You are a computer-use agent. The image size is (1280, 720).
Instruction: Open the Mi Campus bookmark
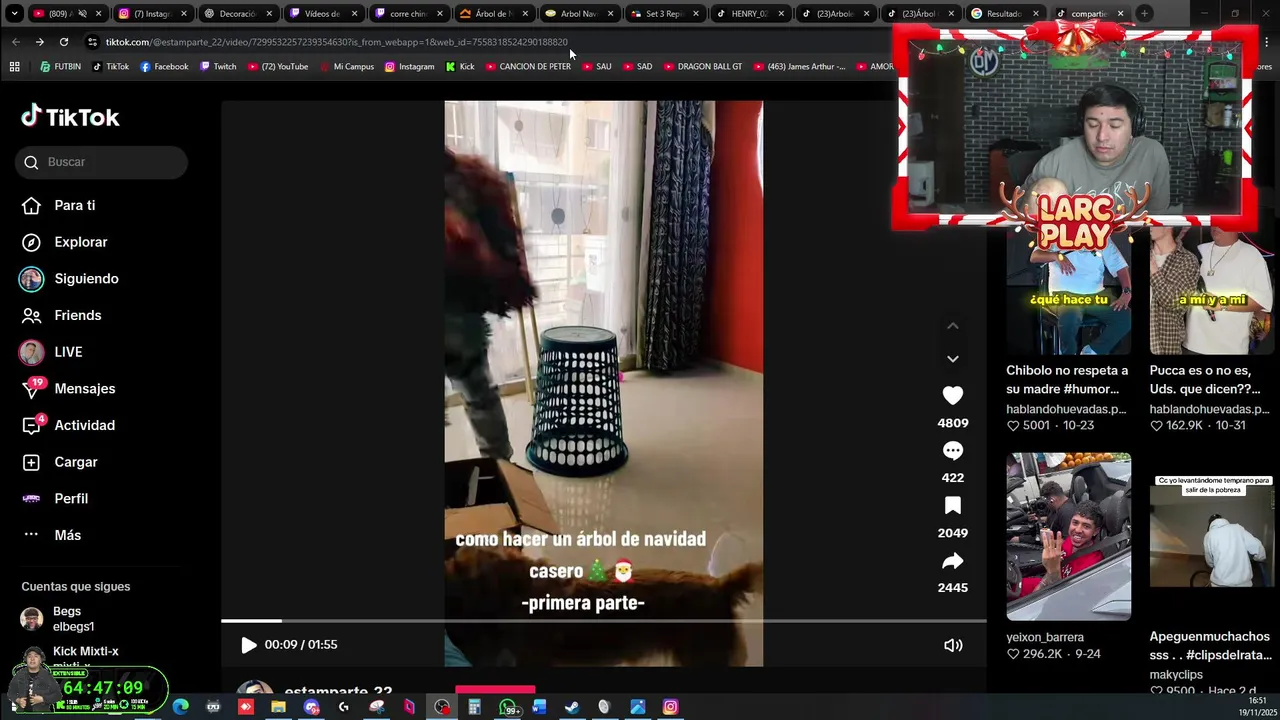[347, 67]
